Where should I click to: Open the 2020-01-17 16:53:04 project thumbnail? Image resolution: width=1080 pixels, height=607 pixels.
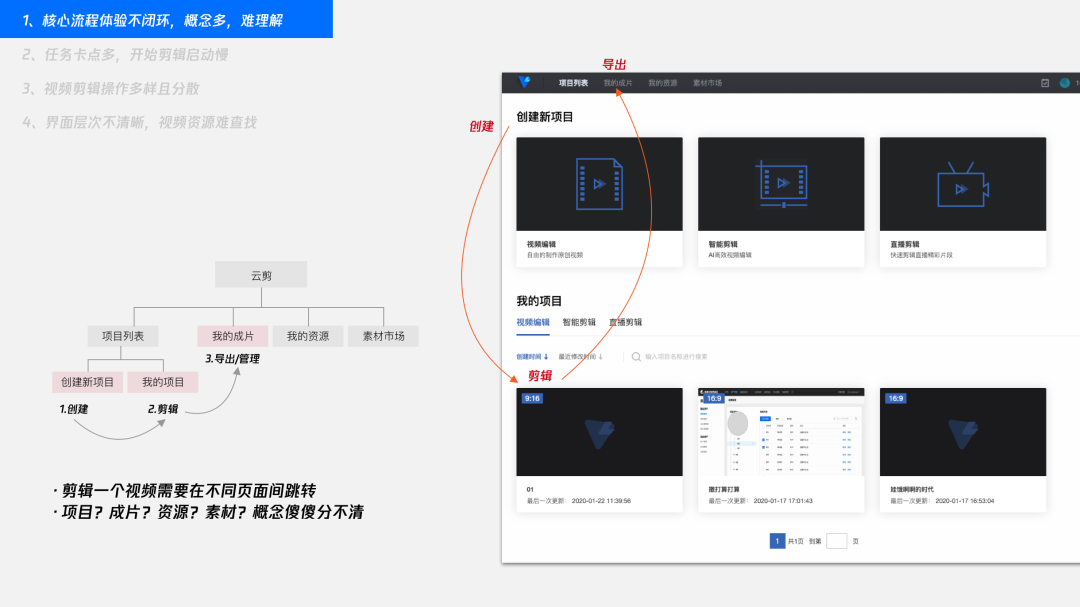click(x=963, y=432)
